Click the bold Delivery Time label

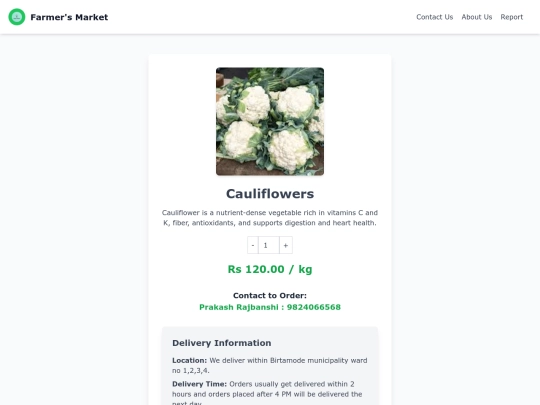click(199, 384)
